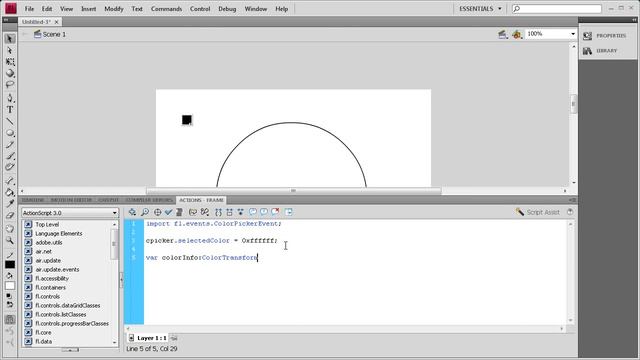The width and height of the screenshot is (640, 360).
Task: Show code hint in Actions panel
Action: (193, 212)
